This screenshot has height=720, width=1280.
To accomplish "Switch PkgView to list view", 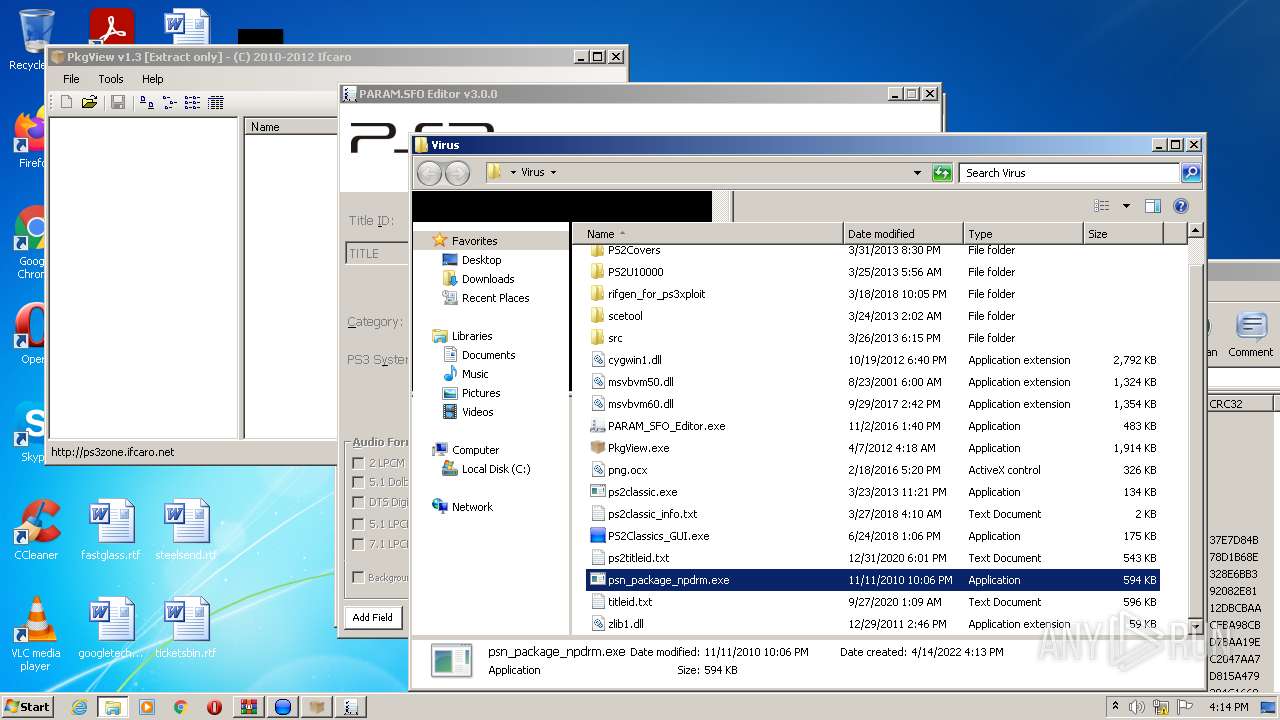I will click(192, 102).
